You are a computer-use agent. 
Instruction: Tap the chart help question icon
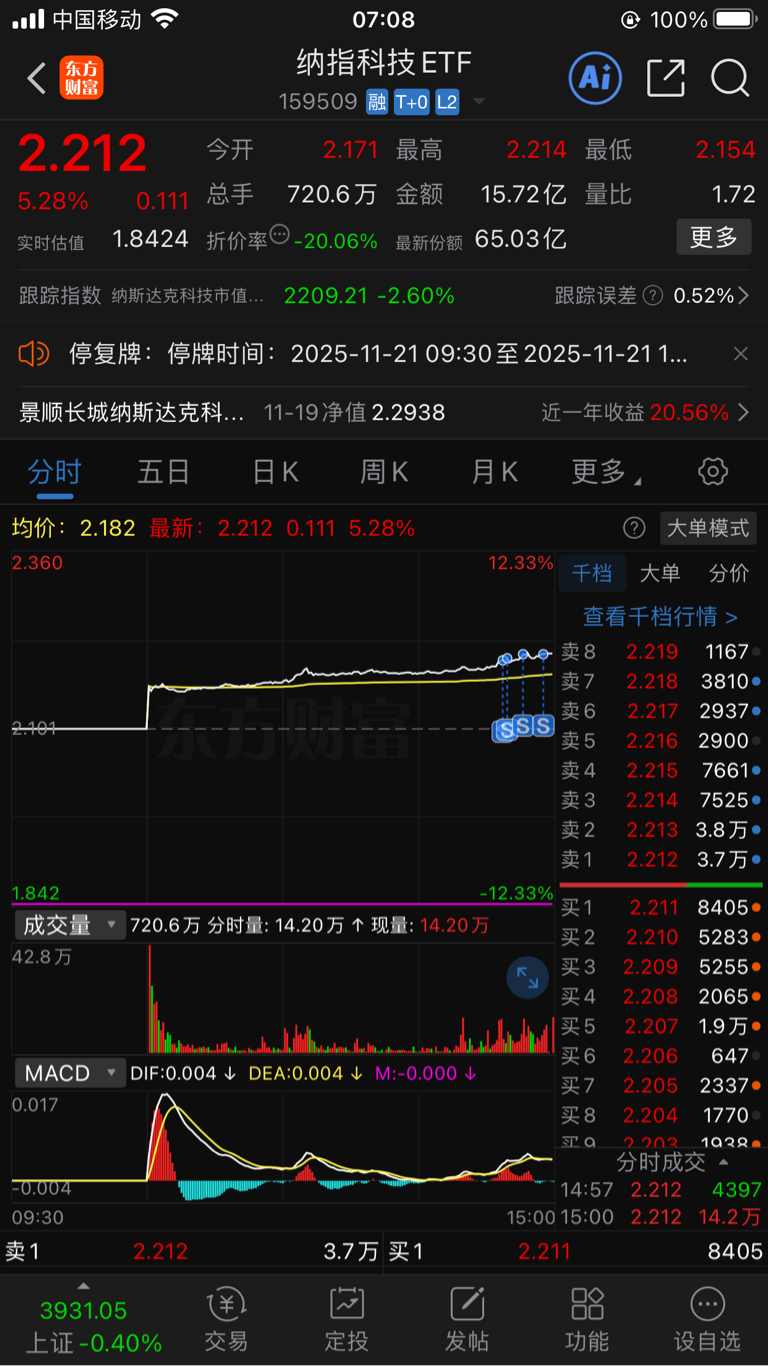[634, 528]
